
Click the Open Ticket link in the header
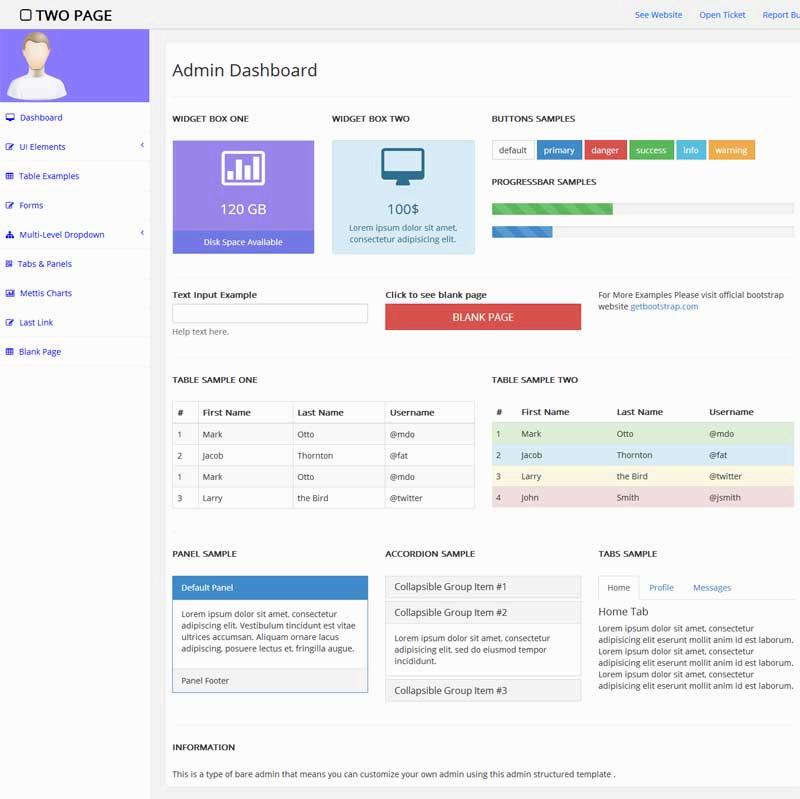coord(722,15)
